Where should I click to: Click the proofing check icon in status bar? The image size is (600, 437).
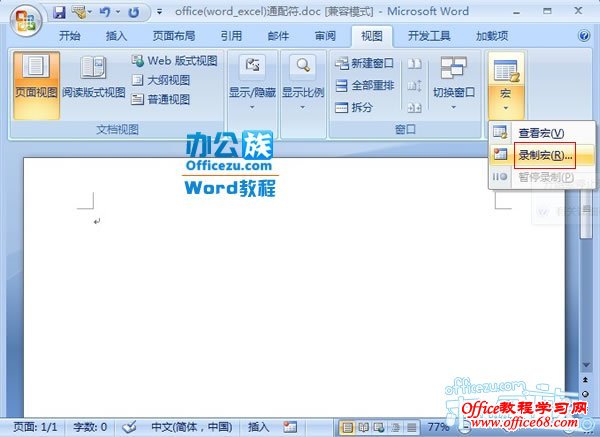pyautogui.click(x=129, y=427)
